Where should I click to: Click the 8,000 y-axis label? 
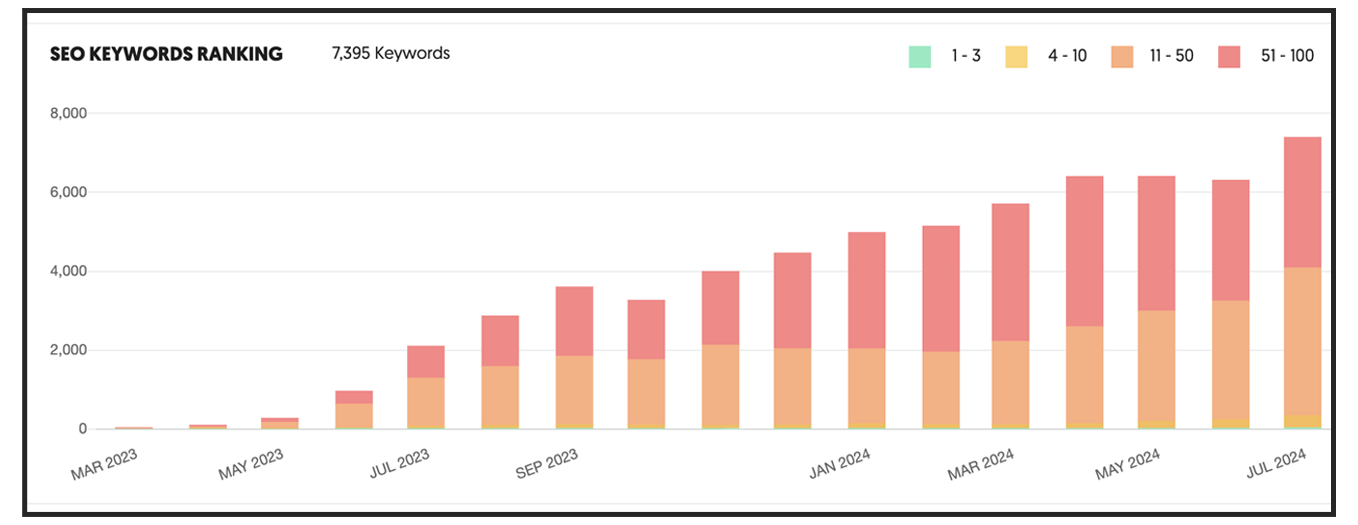click(69, 113)
